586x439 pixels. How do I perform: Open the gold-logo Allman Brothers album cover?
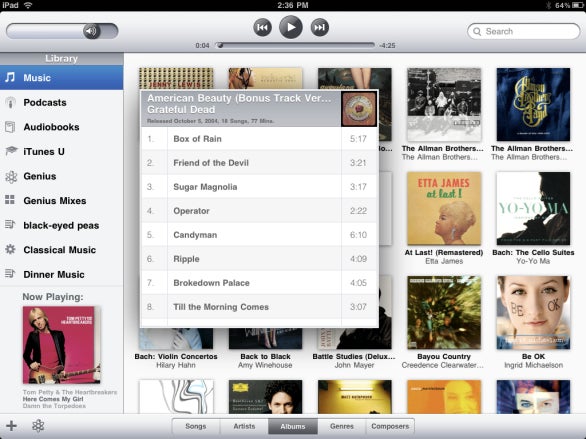(x=533, y=104)
